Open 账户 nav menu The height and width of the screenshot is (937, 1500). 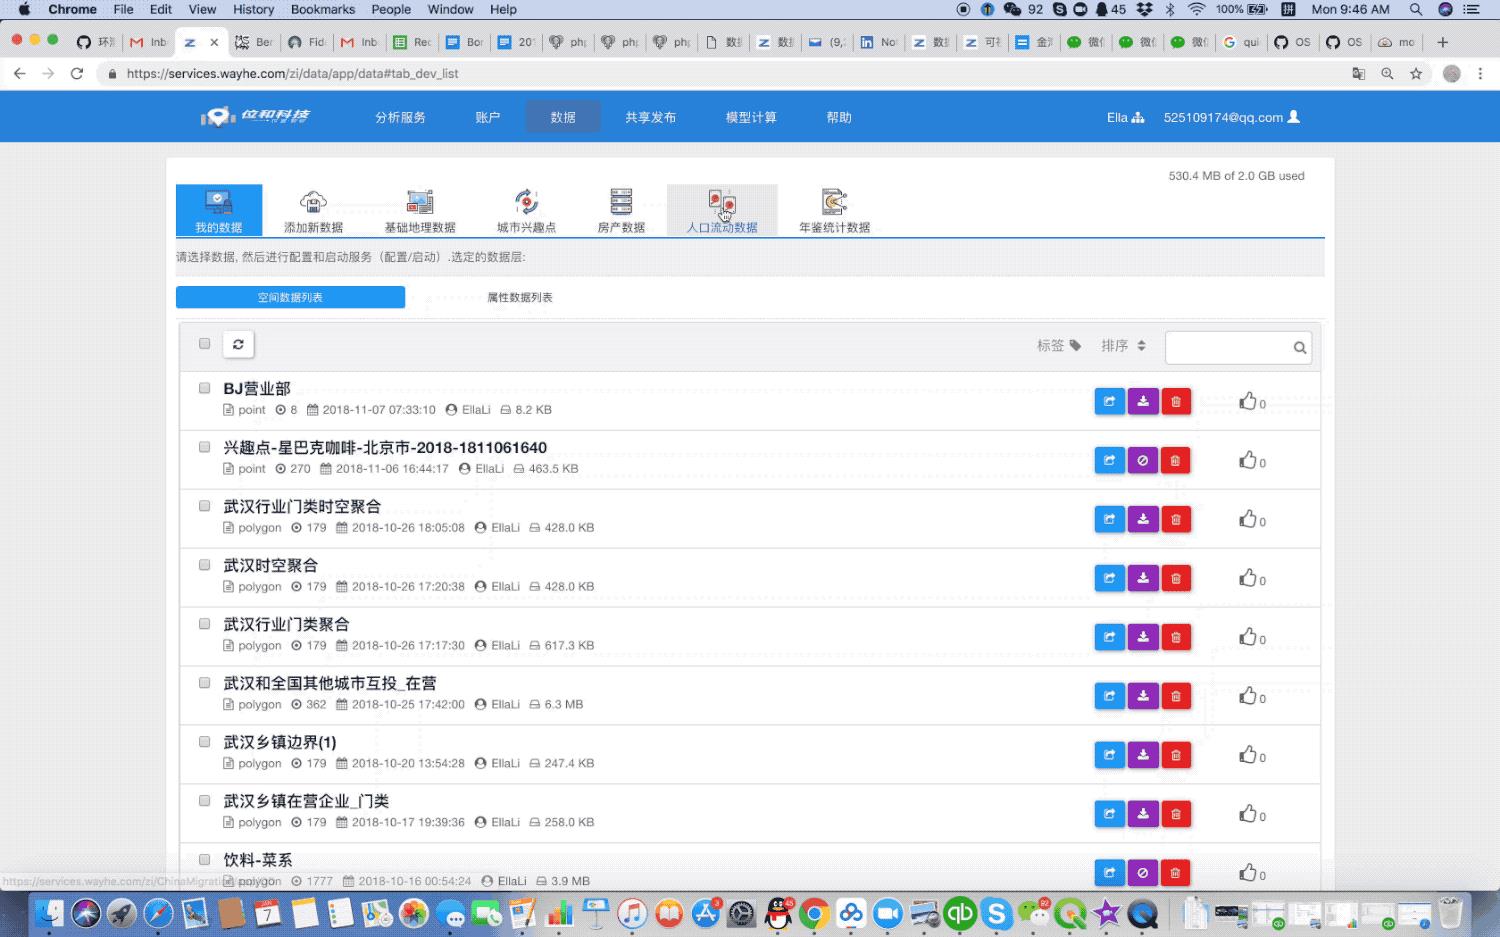487,117
